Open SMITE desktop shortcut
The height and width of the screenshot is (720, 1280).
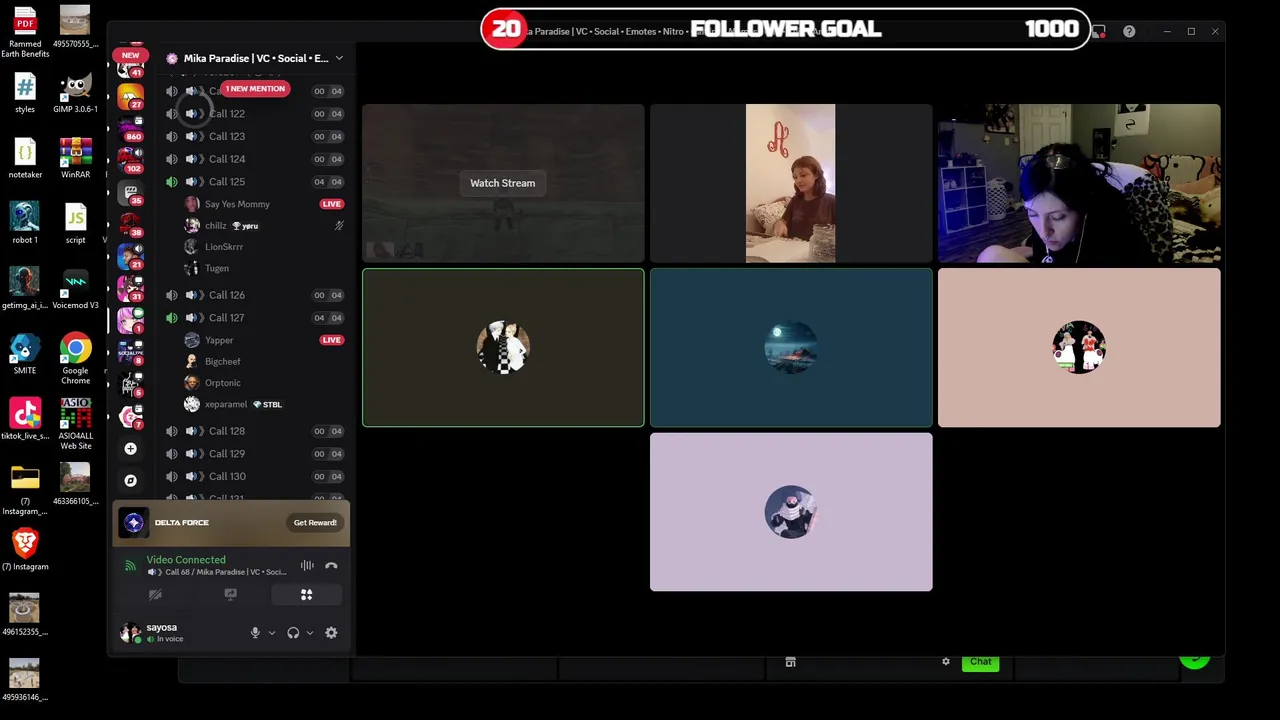25,356
